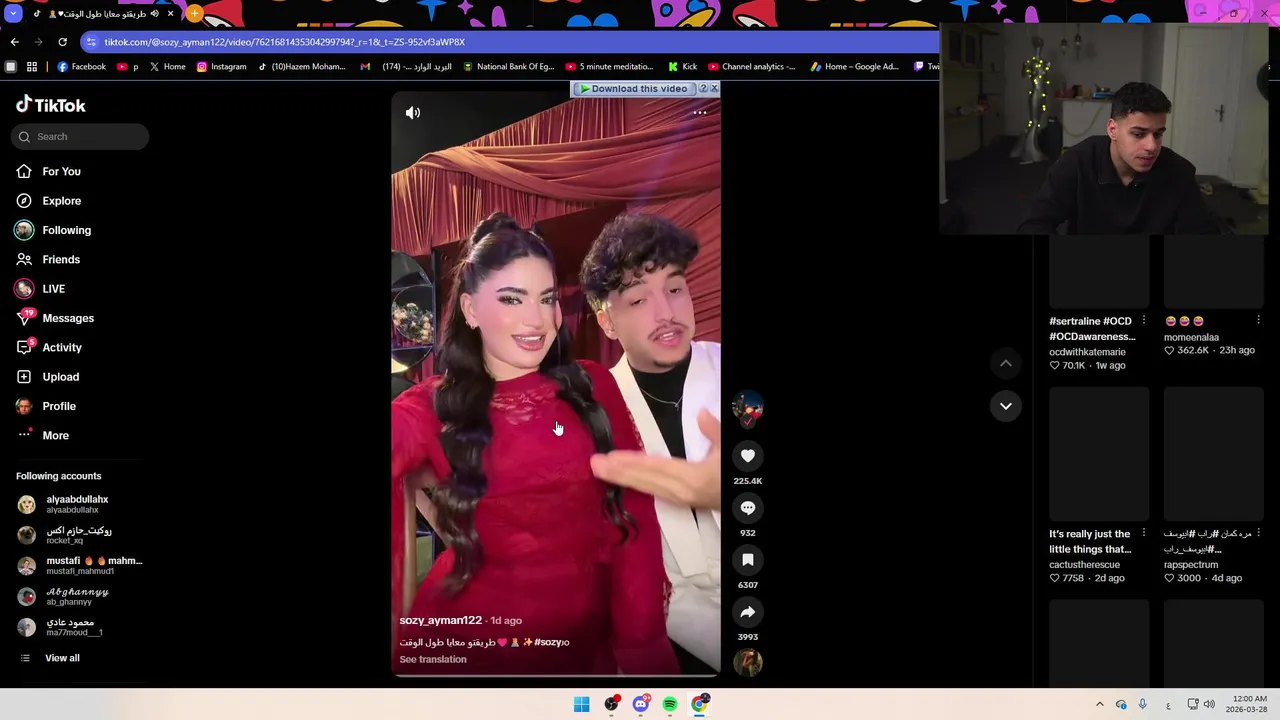Open the site info icon in address bar
1280x720 pixels.
tap(91, 42)
